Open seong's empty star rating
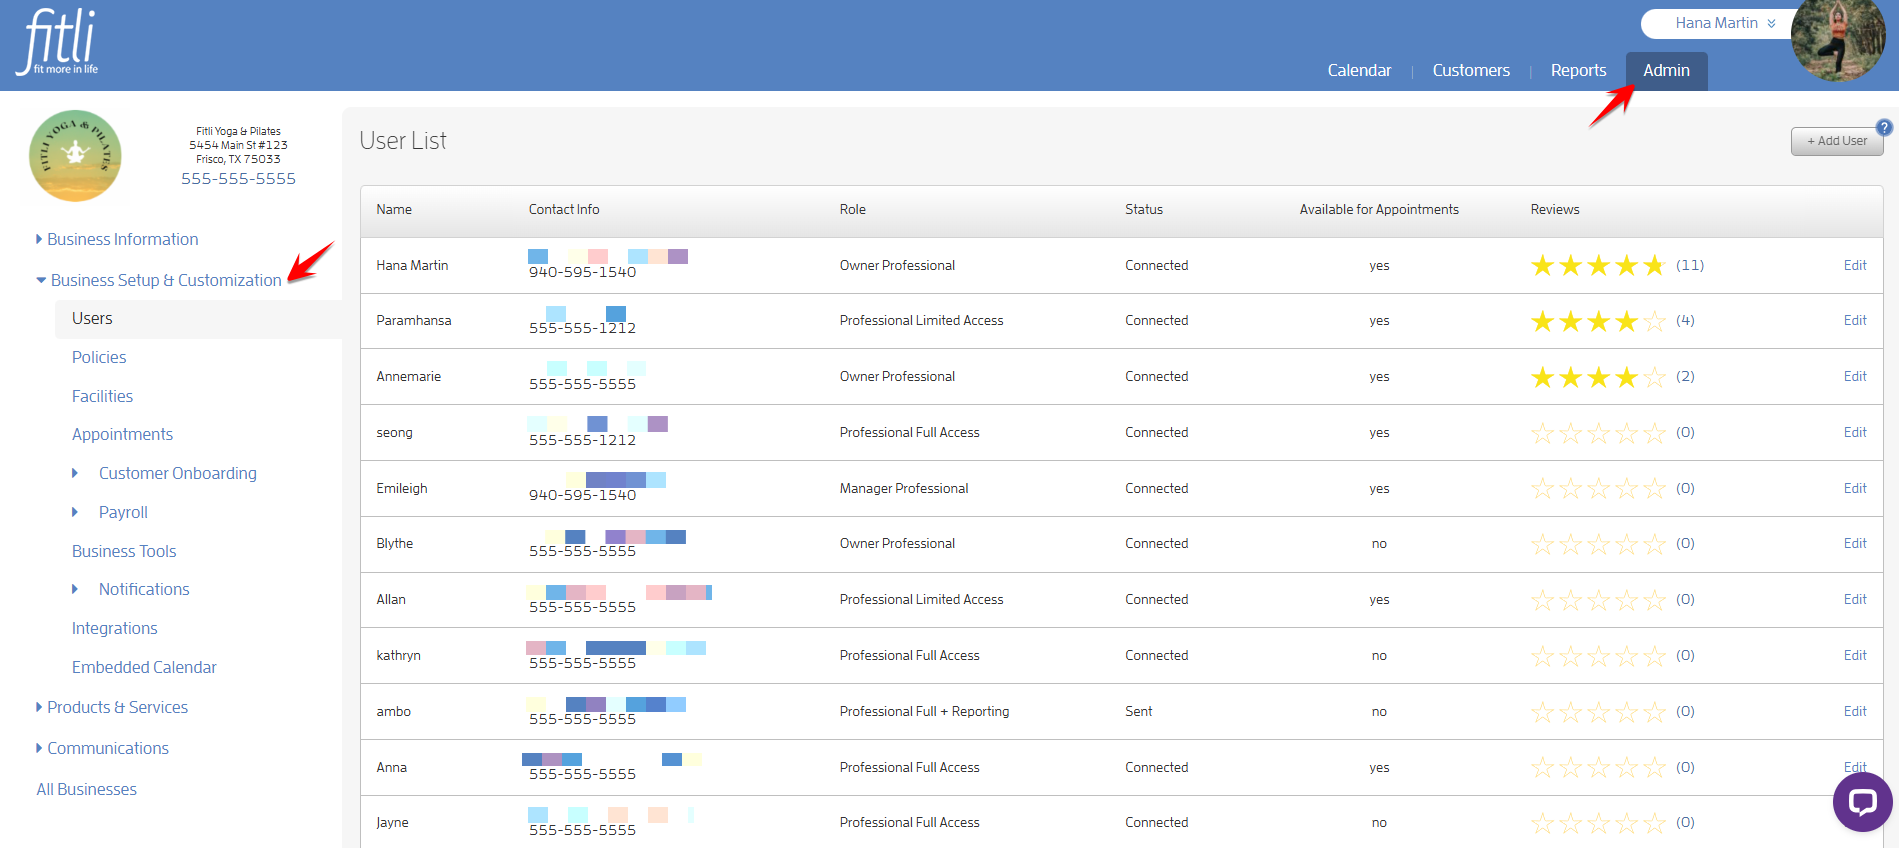The height and width of the screenshot is (848, 1899). click(1598, 433)
